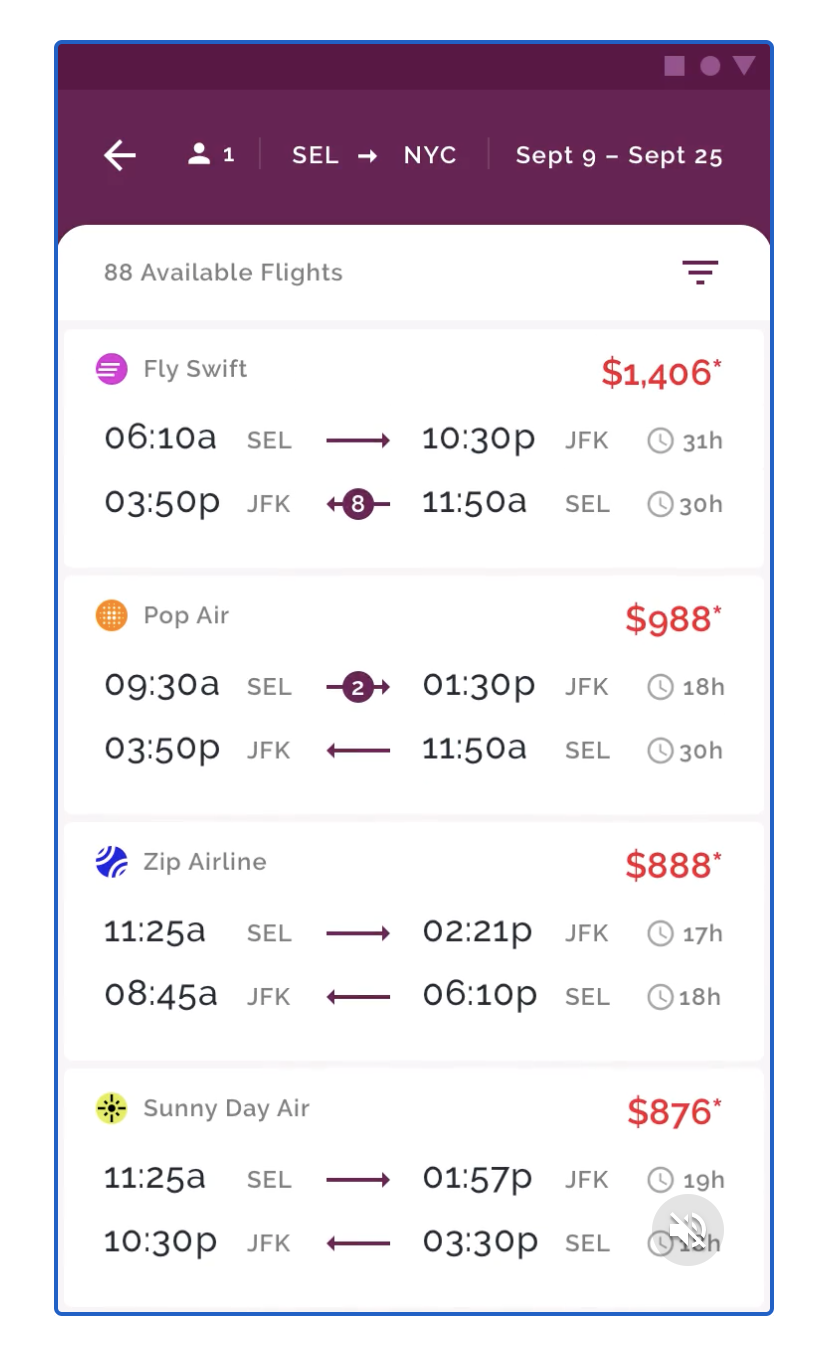
Task: Change the Sept 9 – Sept 25 dates
Action: pos(618,155)
